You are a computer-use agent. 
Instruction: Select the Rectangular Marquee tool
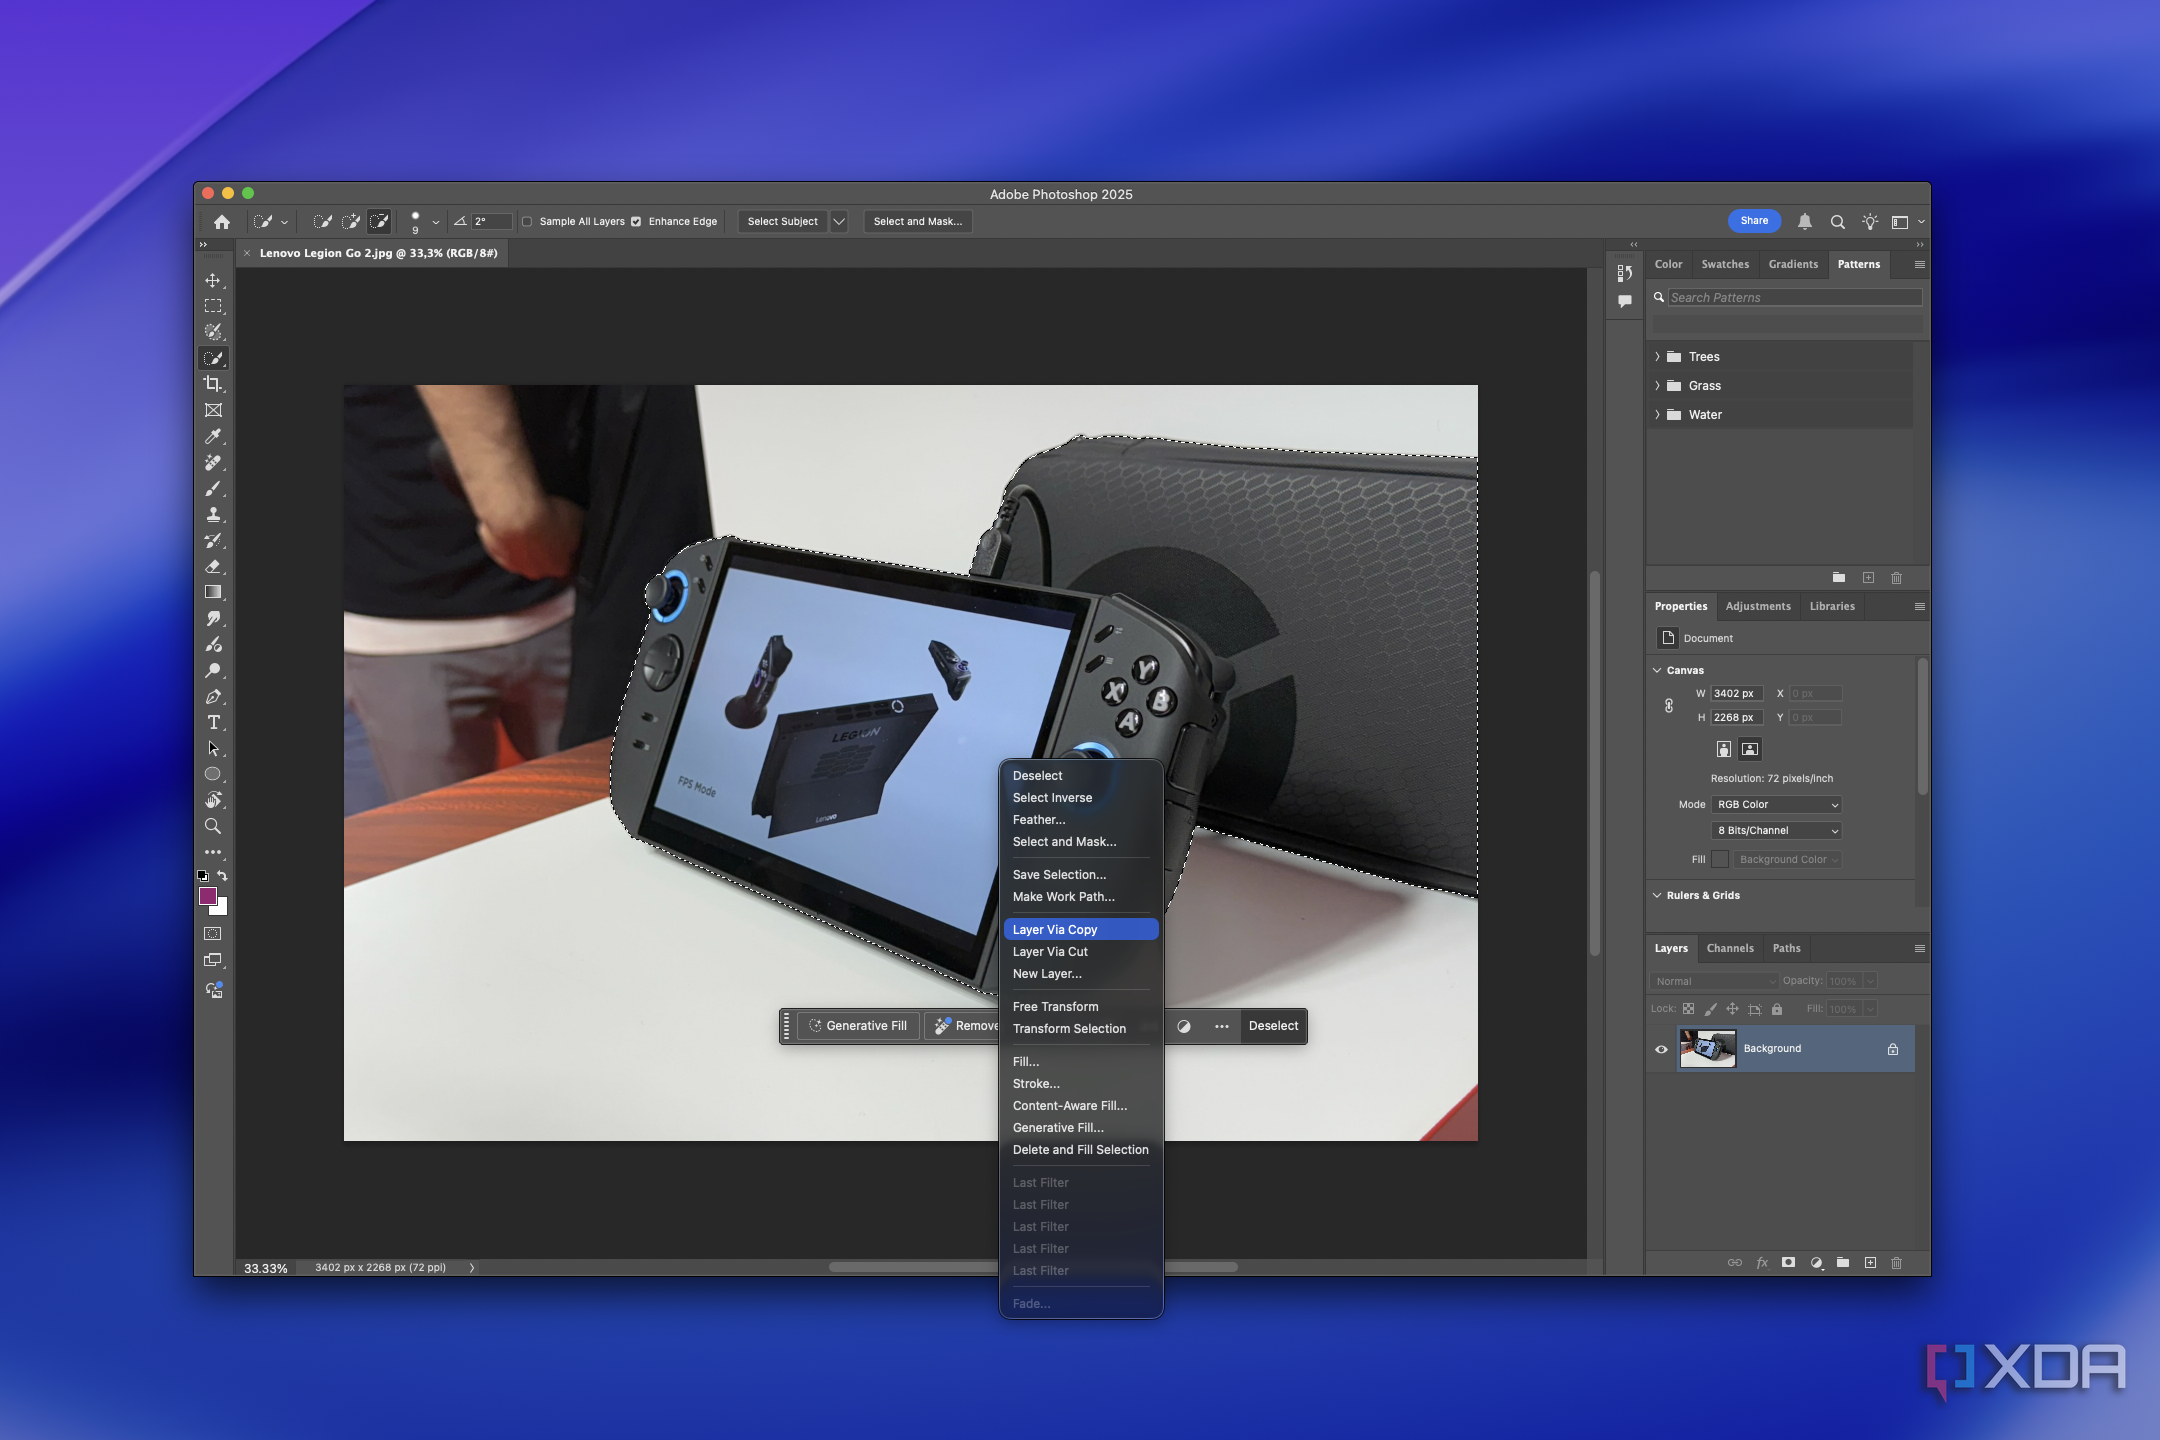[213, 306]
